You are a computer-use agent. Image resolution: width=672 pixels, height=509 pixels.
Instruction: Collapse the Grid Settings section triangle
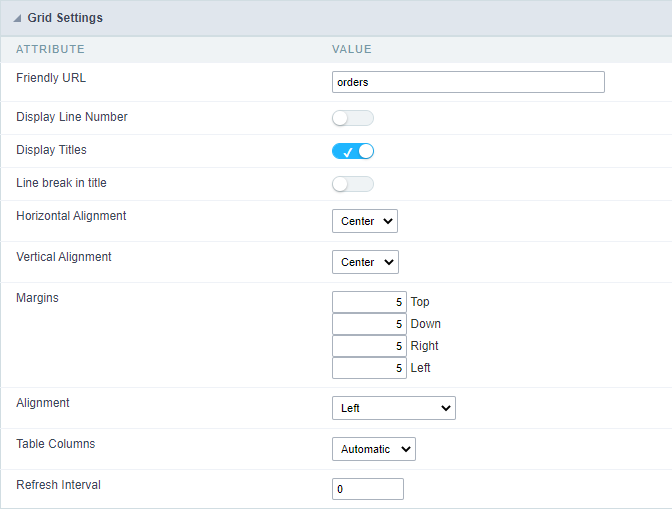pyautogui.click(x=17, y=18)
